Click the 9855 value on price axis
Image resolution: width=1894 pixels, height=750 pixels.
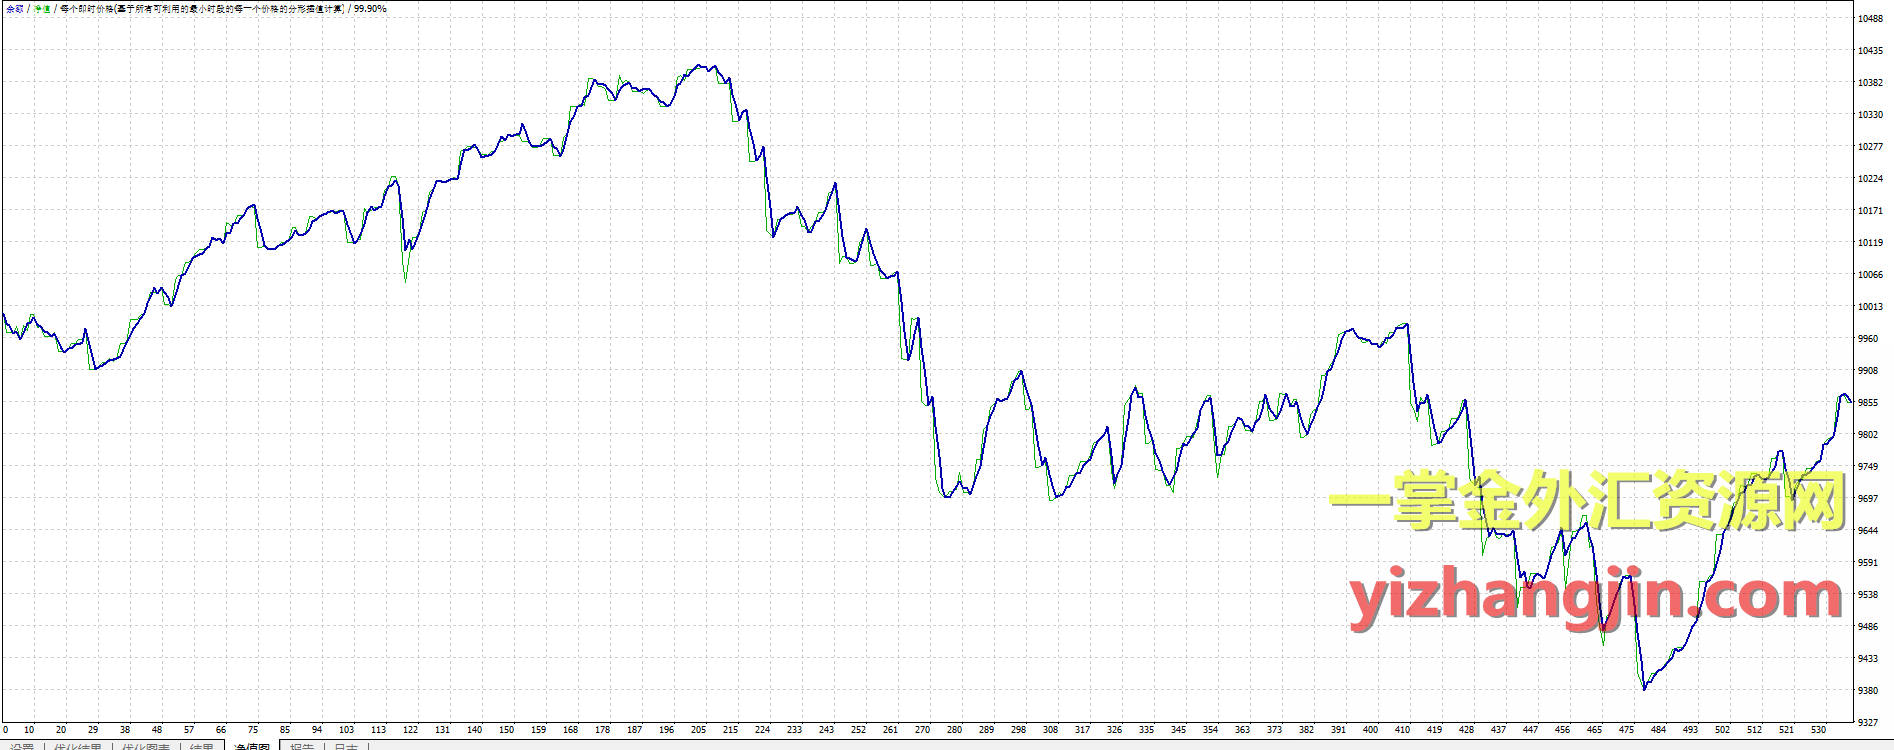1868,403
